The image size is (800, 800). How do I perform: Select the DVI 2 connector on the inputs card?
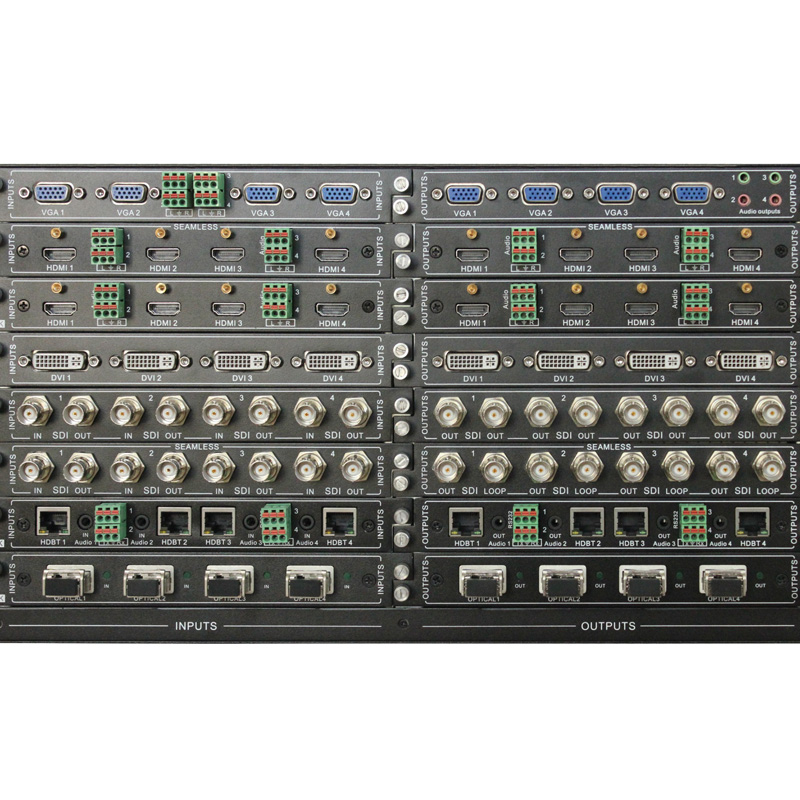151,361
